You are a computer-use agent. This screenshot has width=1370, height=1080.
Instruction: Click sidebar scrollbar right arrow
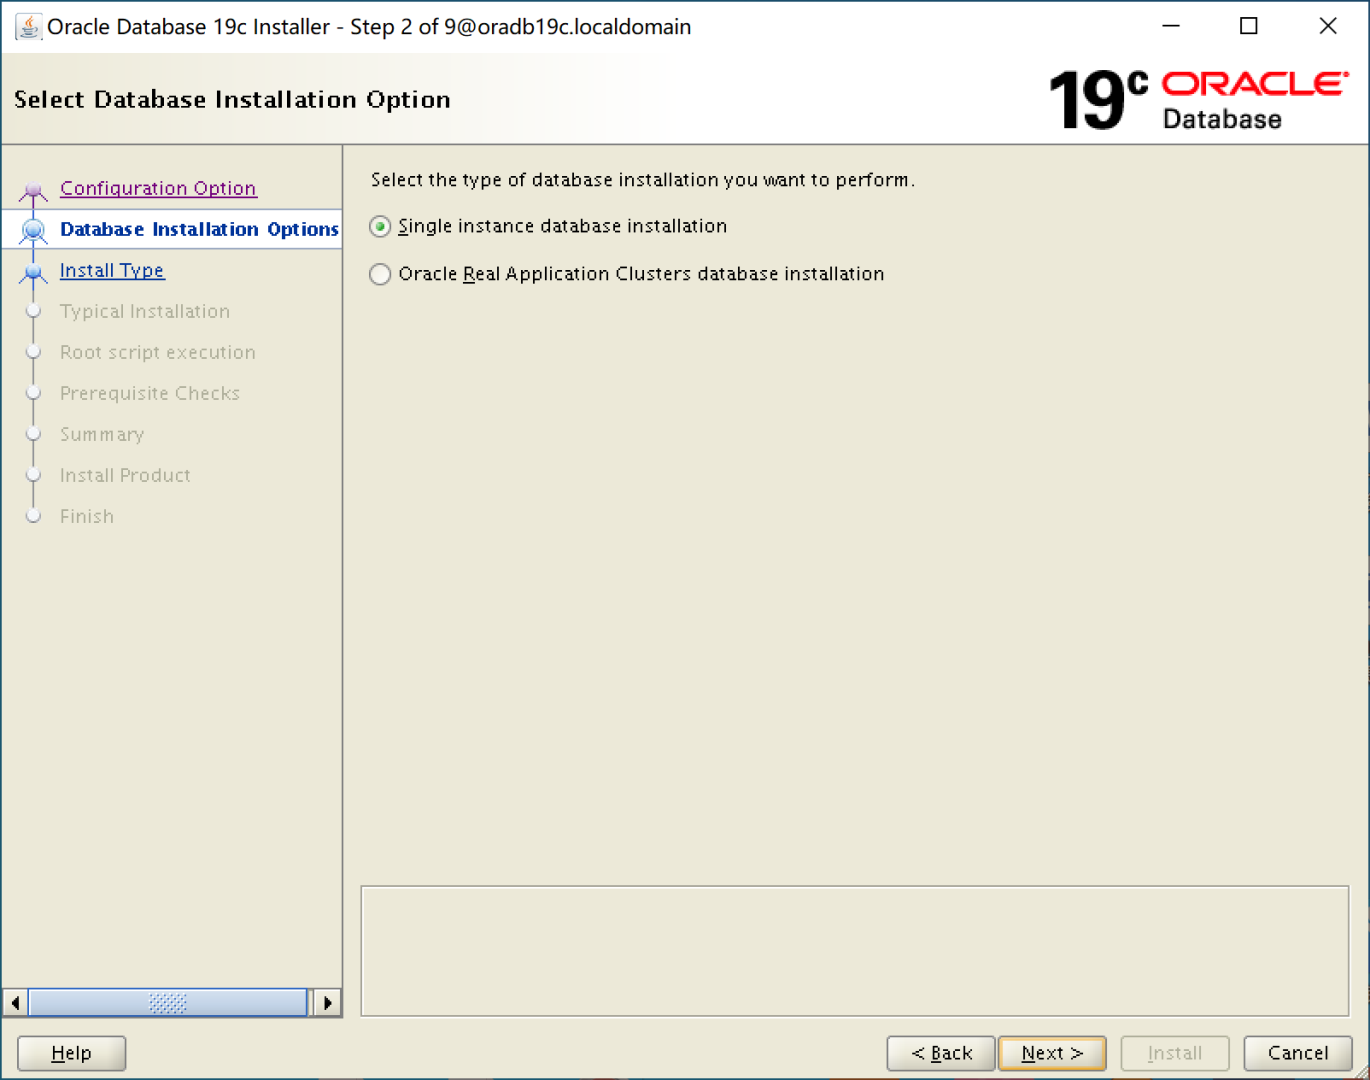coord(327,1002)
